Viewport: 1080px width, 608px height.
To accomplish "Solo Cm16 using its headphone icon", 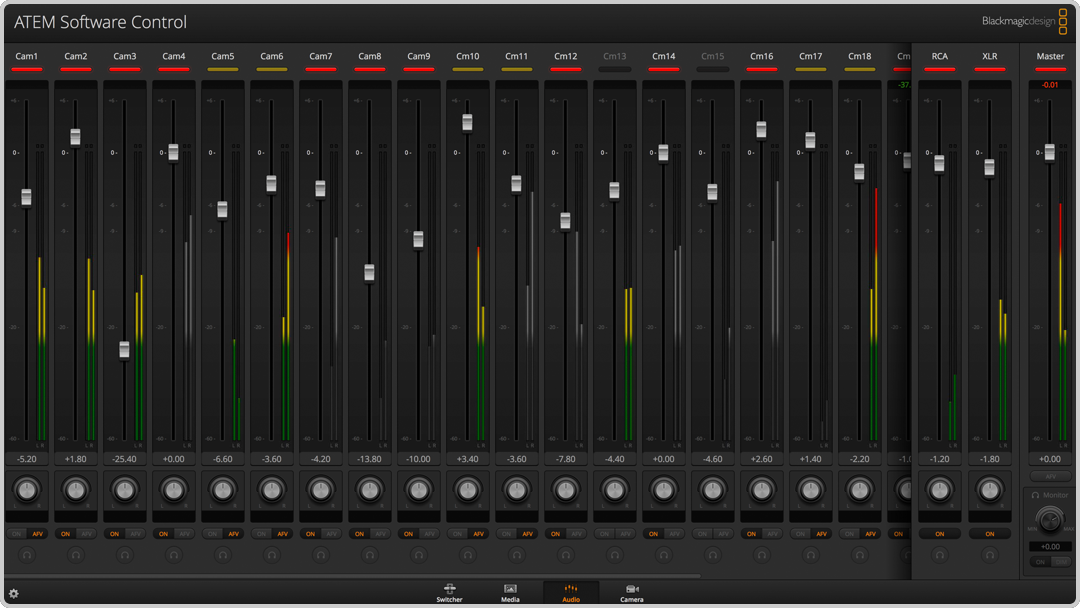I will pos(761,555).
